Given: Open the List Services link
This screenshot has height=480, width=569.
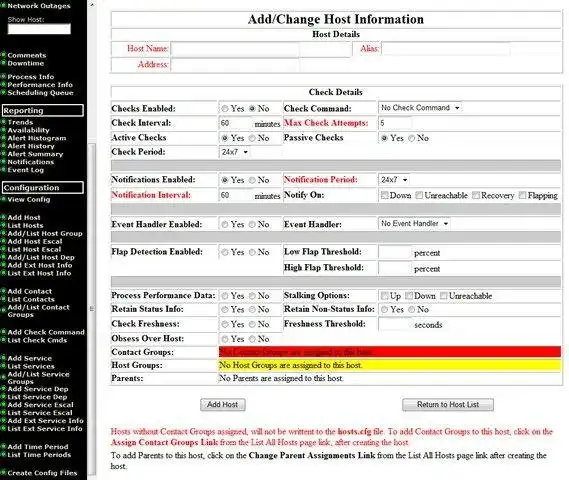Looking at the screenshot, I should (x=31, y=366).
